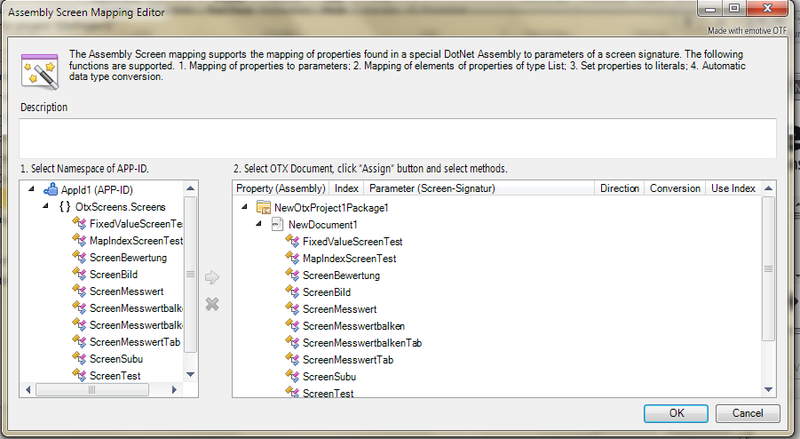Select the AppId1 (APP-ID) node icon

(x=50, y=189)
